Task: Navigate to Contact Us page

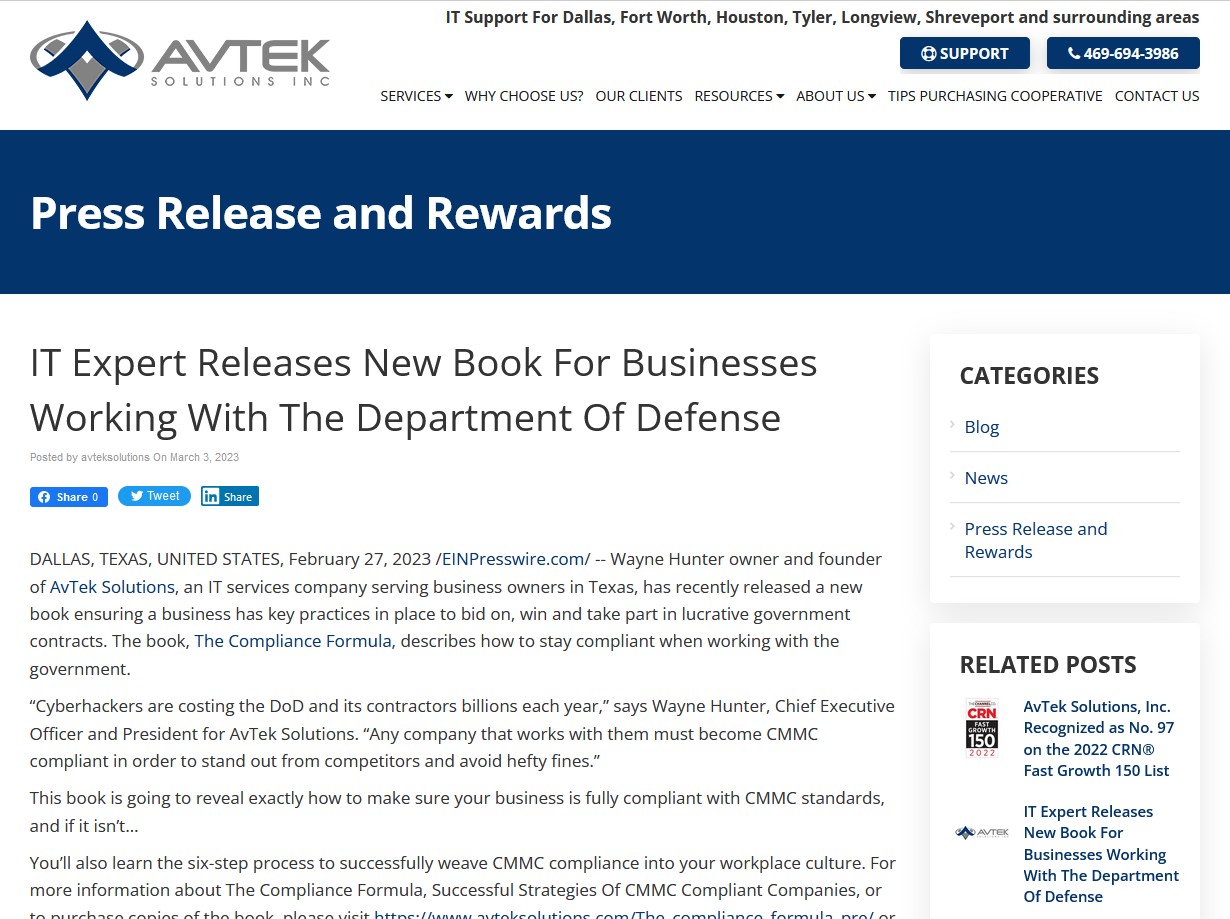Action: point(1157,96)
